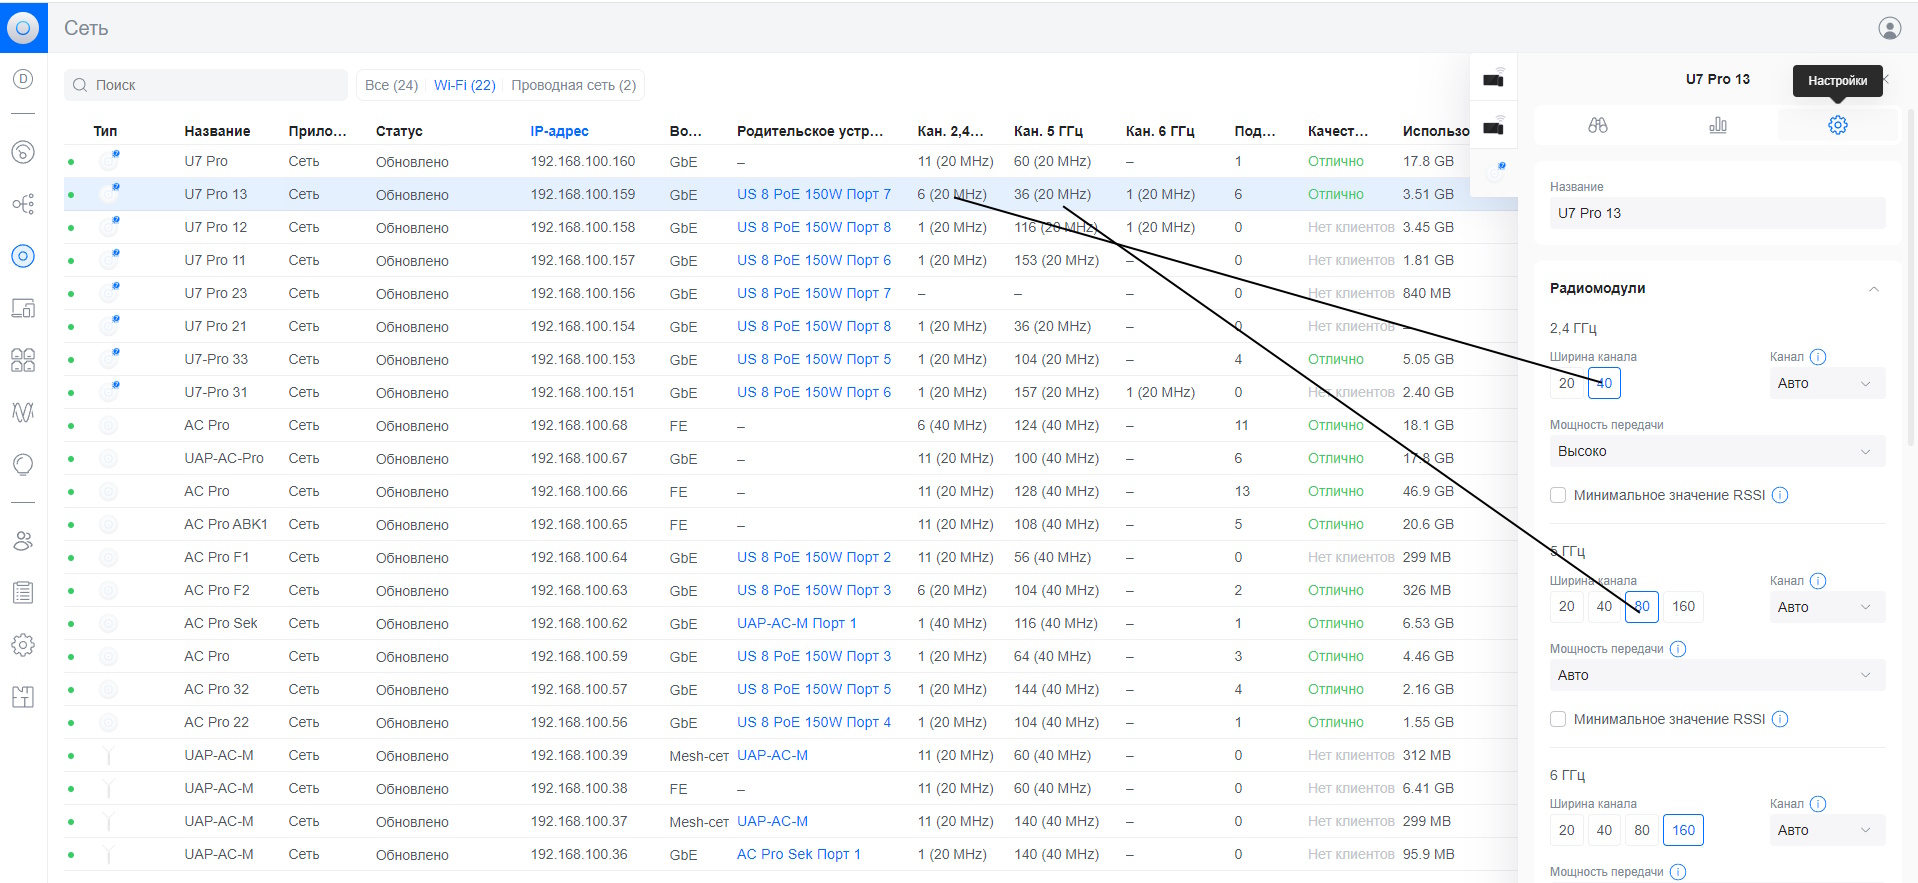
Task: Switch to the binoculars overview tab
Action: point(1598,125)
